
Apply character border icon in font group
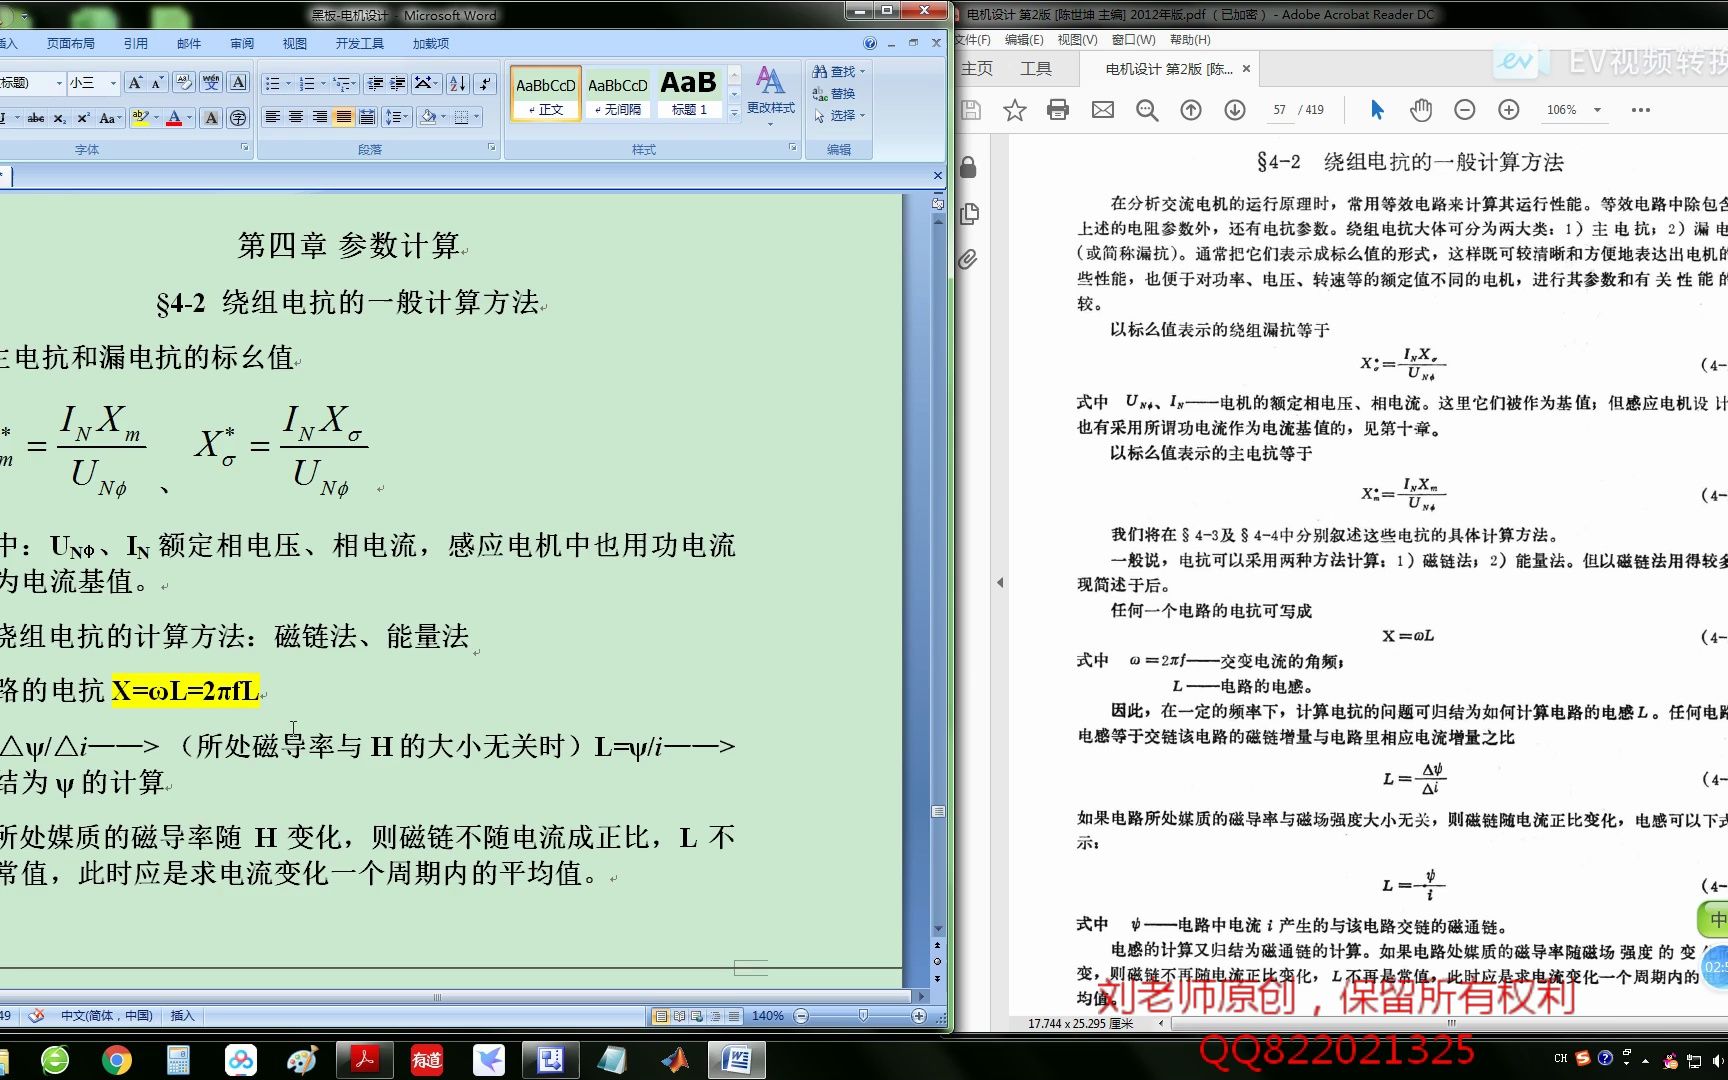pyautogui.click(x=238, y=83)
